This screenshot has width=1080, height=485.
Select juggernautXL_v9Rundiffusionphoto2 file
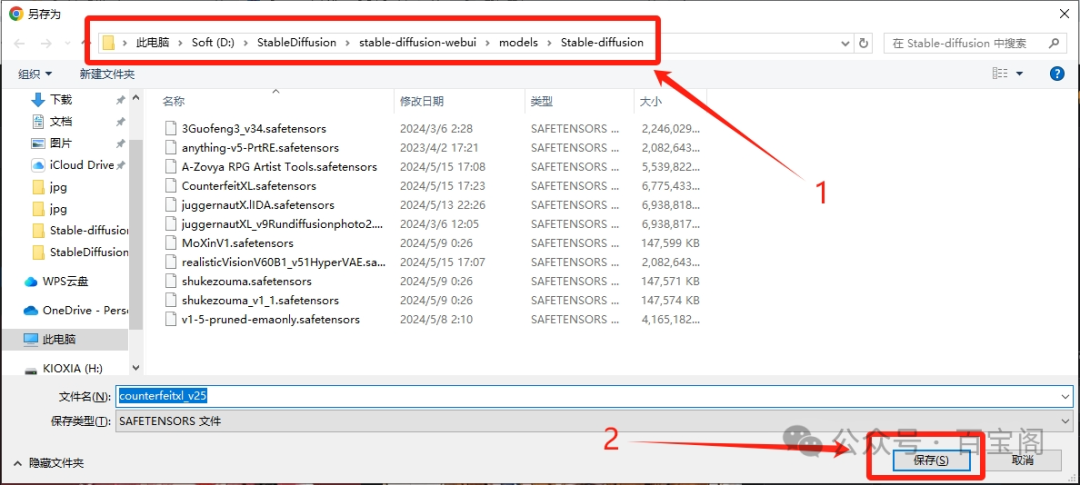282,224
